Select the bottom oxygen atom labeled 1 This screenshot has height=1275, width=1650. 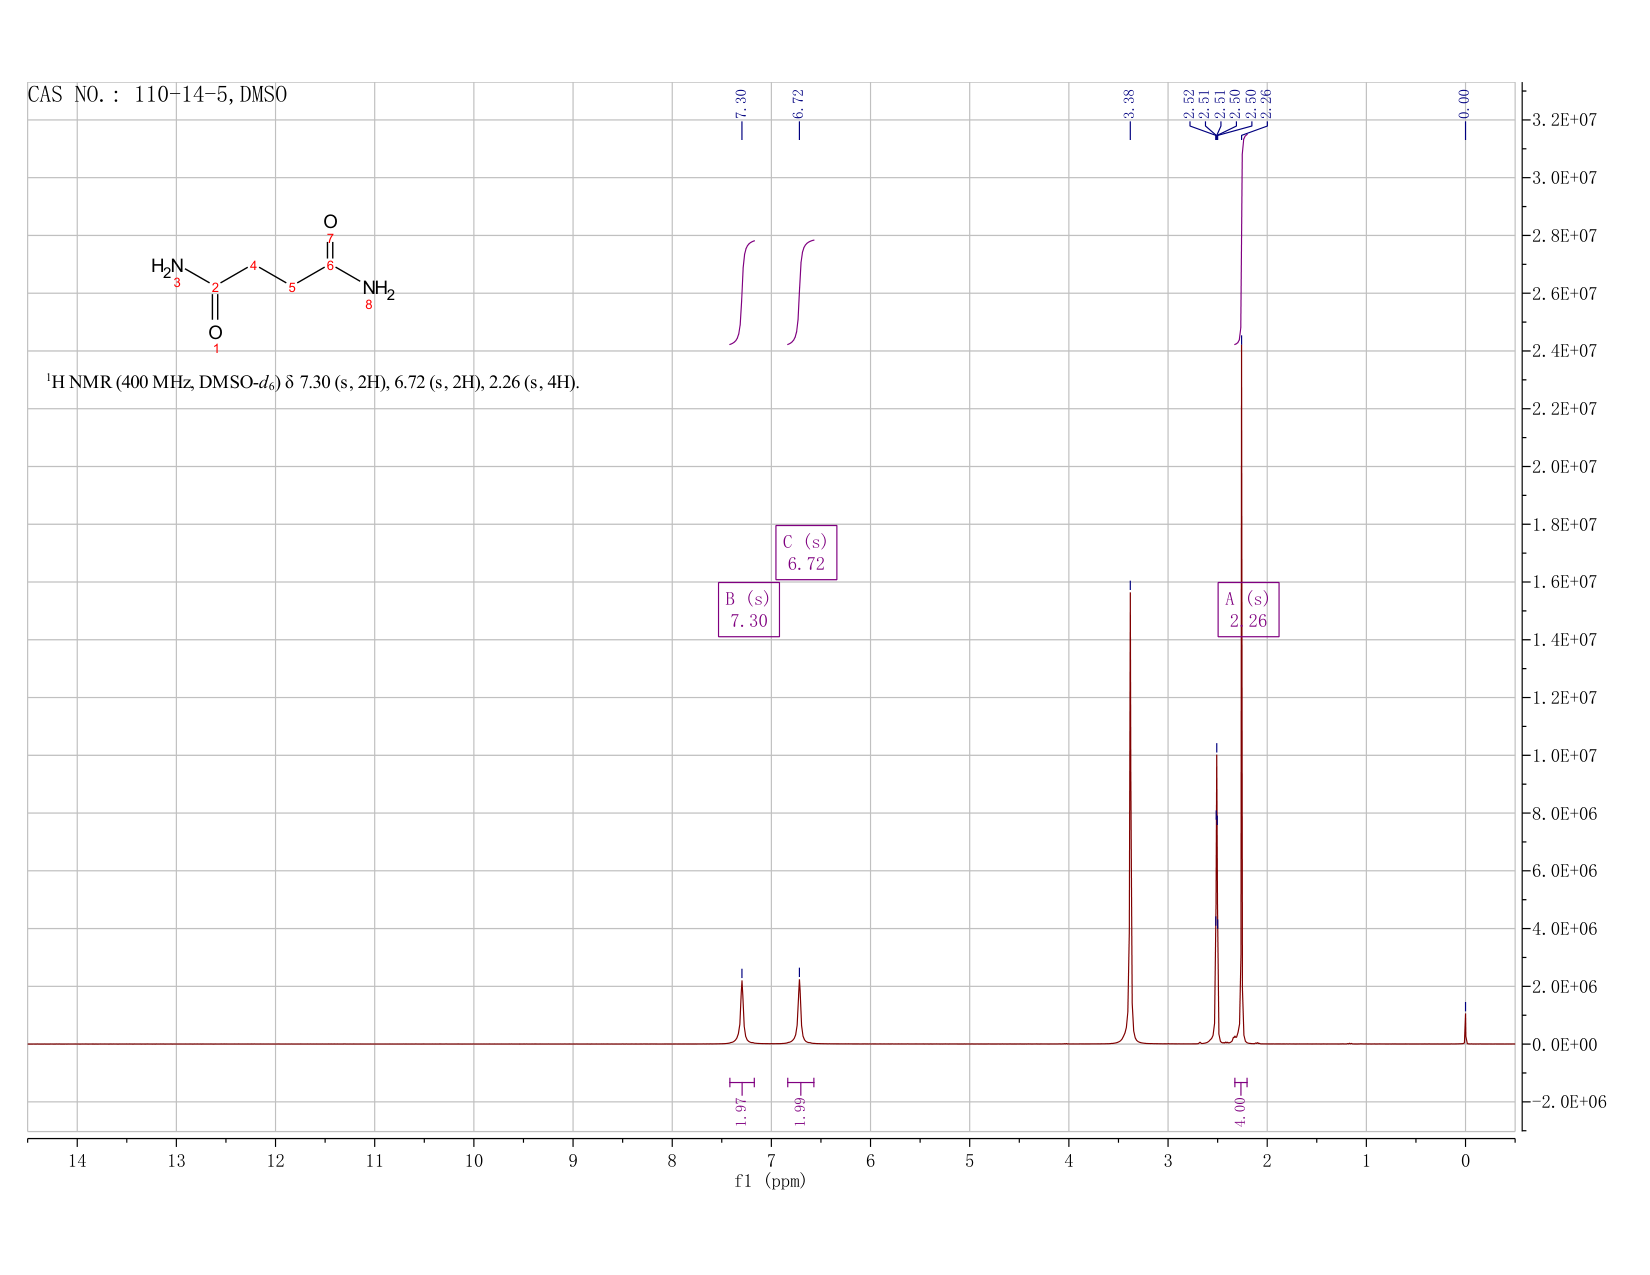(x=215, y=333)
